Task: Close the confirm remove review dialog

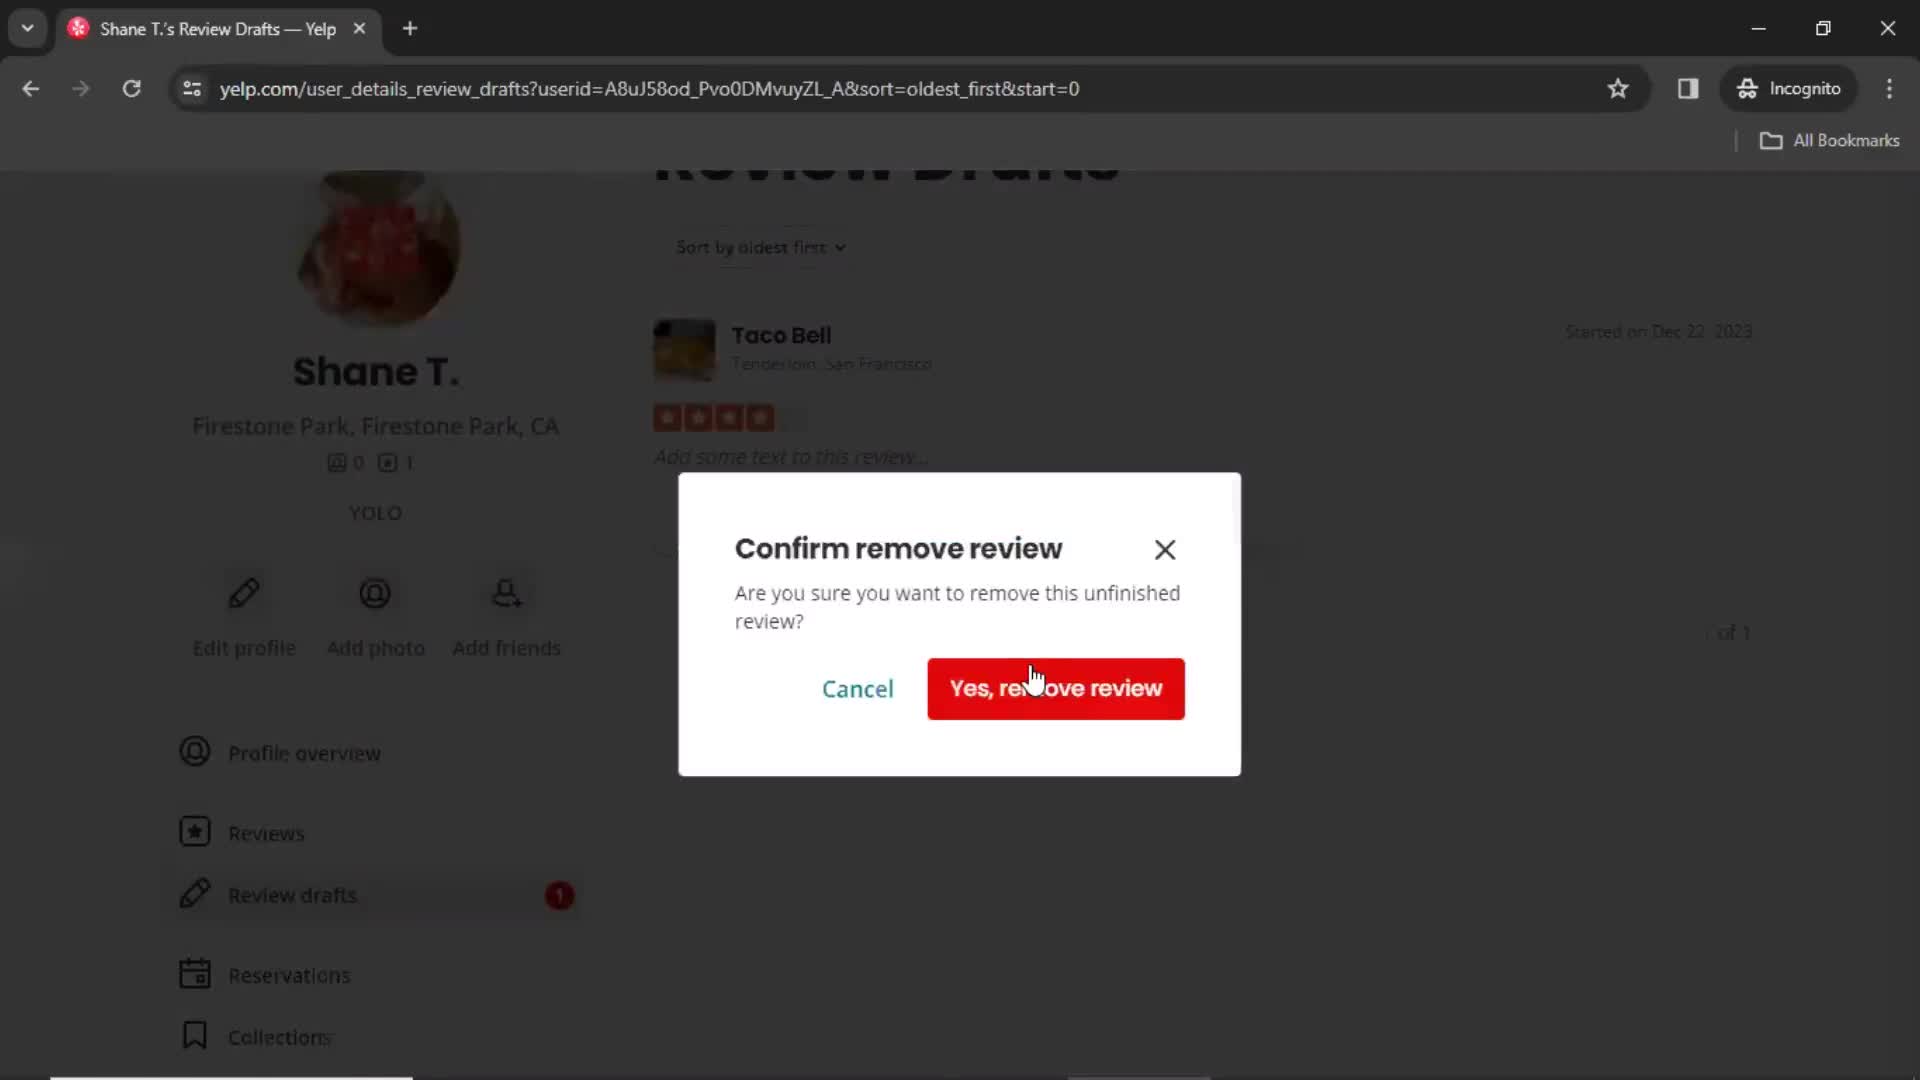Action: click(1166, 549)
